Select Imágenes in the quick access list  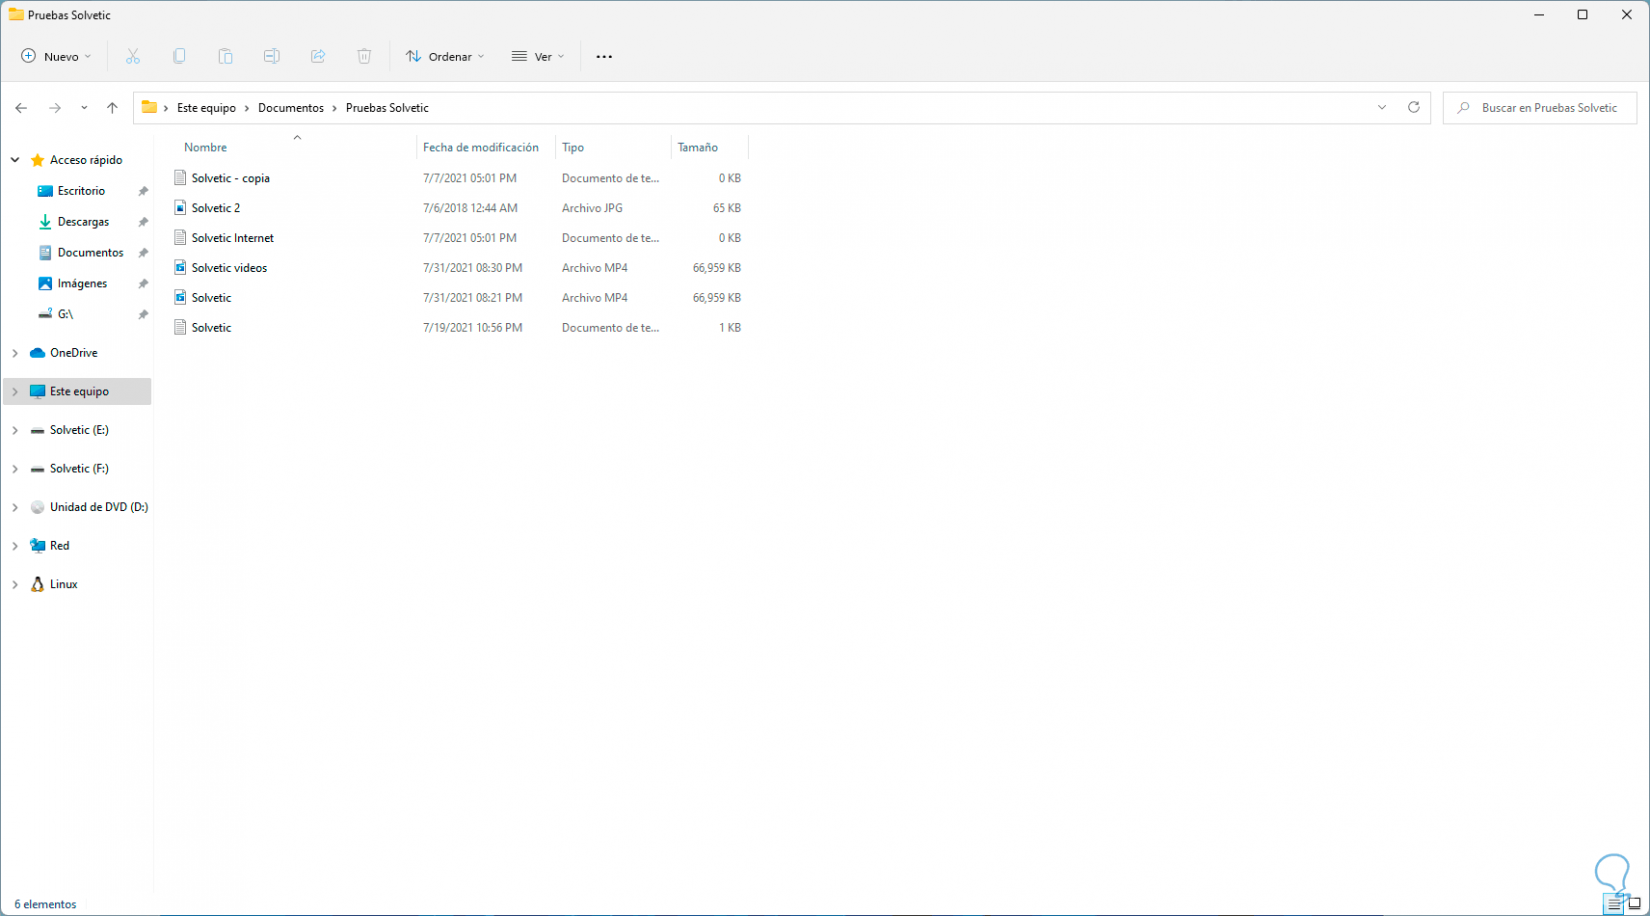[x=82, y=284]
